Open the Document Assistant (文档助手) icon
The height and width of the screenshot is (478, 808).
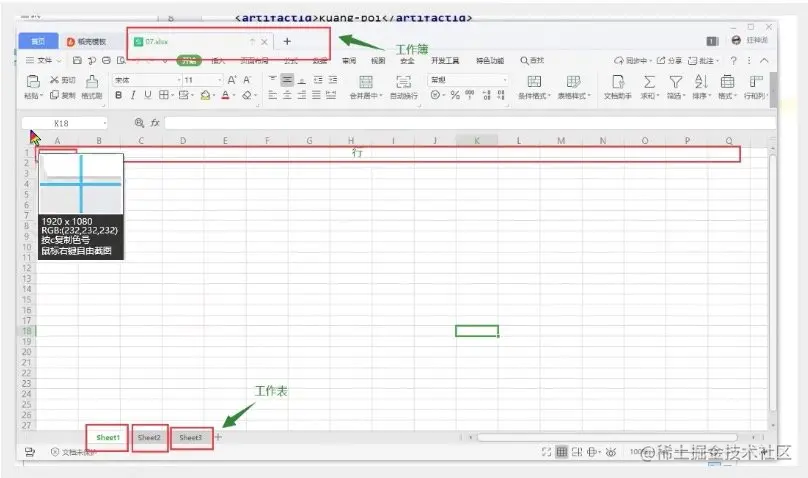click(617, 81)
